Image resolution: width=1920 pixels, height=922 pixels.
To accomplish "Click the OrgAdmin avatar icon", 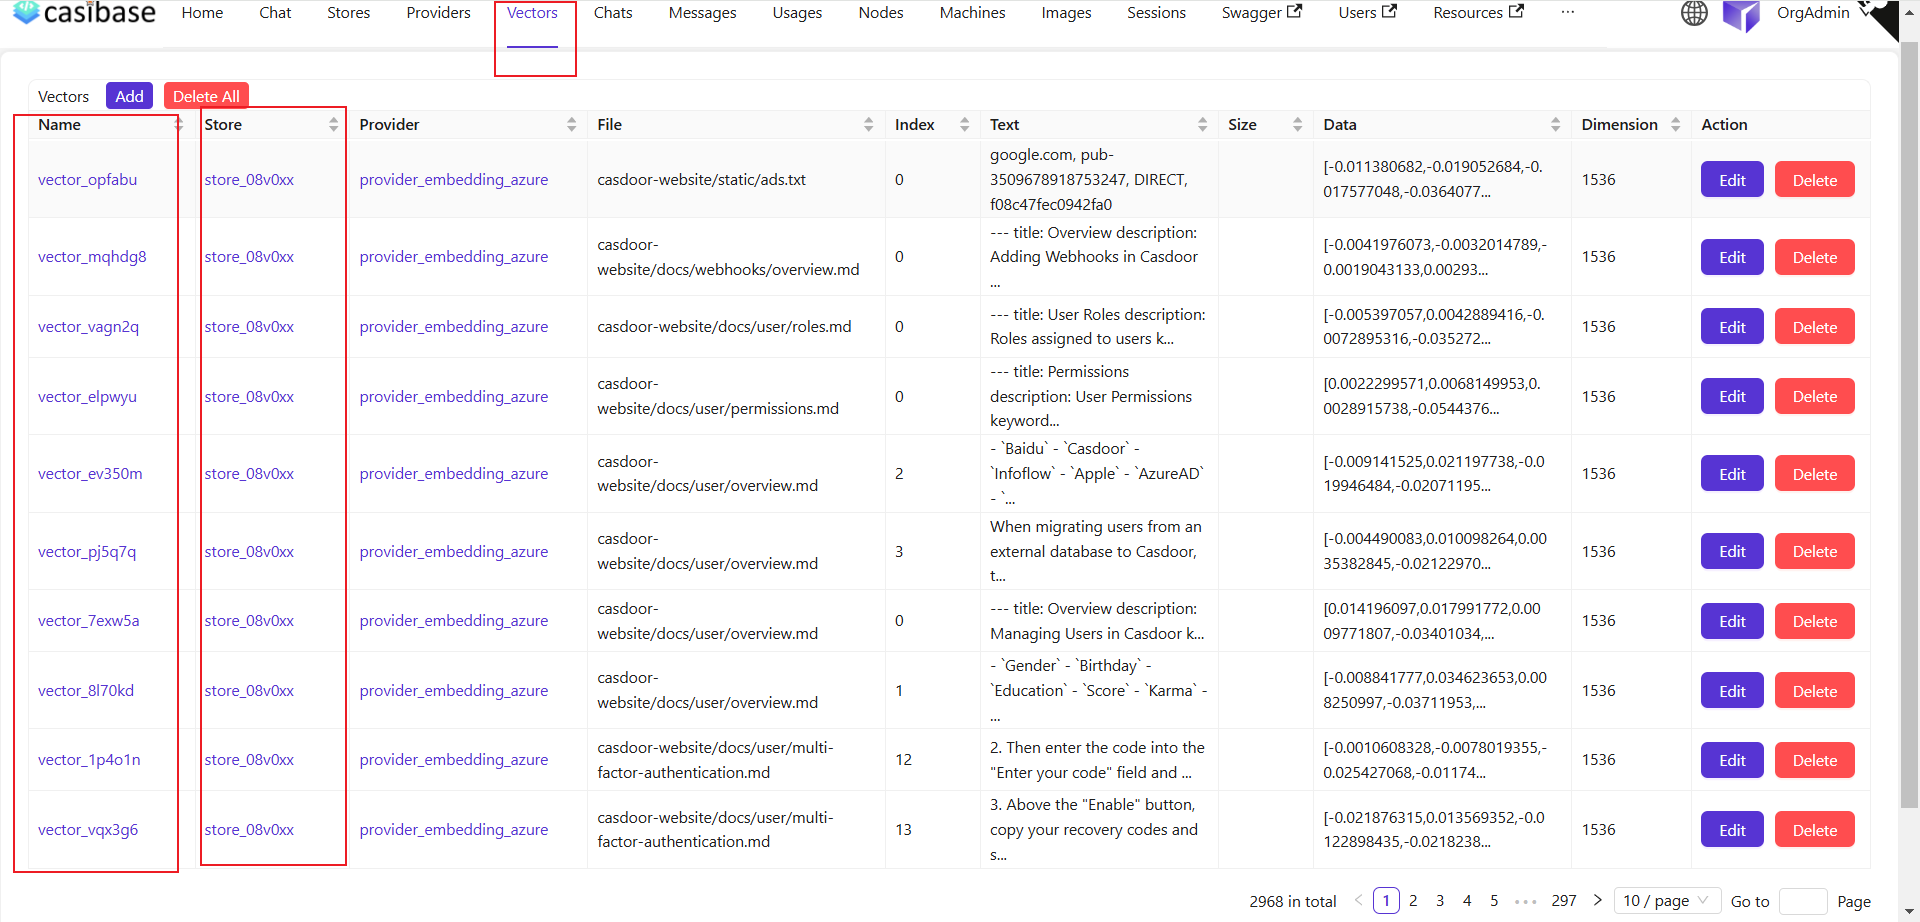I will click(x=1741, y=15).
